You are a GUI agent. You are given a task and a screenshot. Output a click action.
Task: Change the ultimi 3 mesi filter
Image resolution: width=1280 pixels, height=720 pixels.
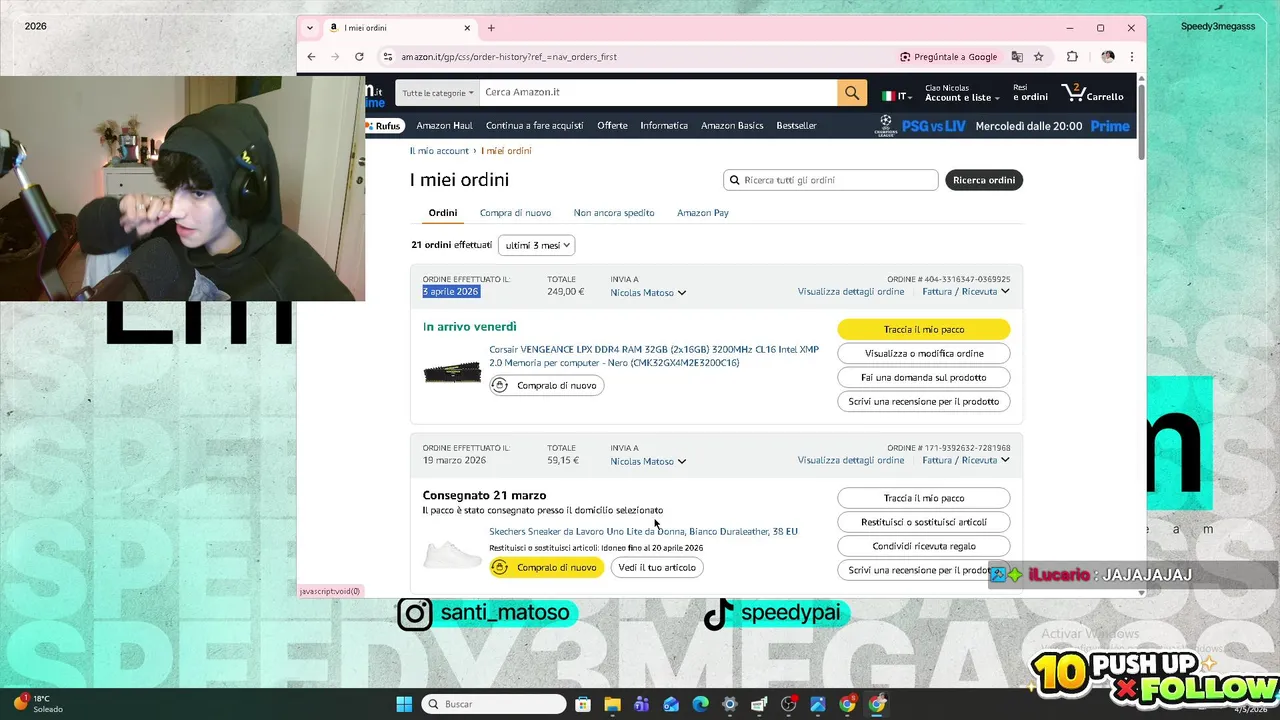pyautogui.click(x=537, y=245)
